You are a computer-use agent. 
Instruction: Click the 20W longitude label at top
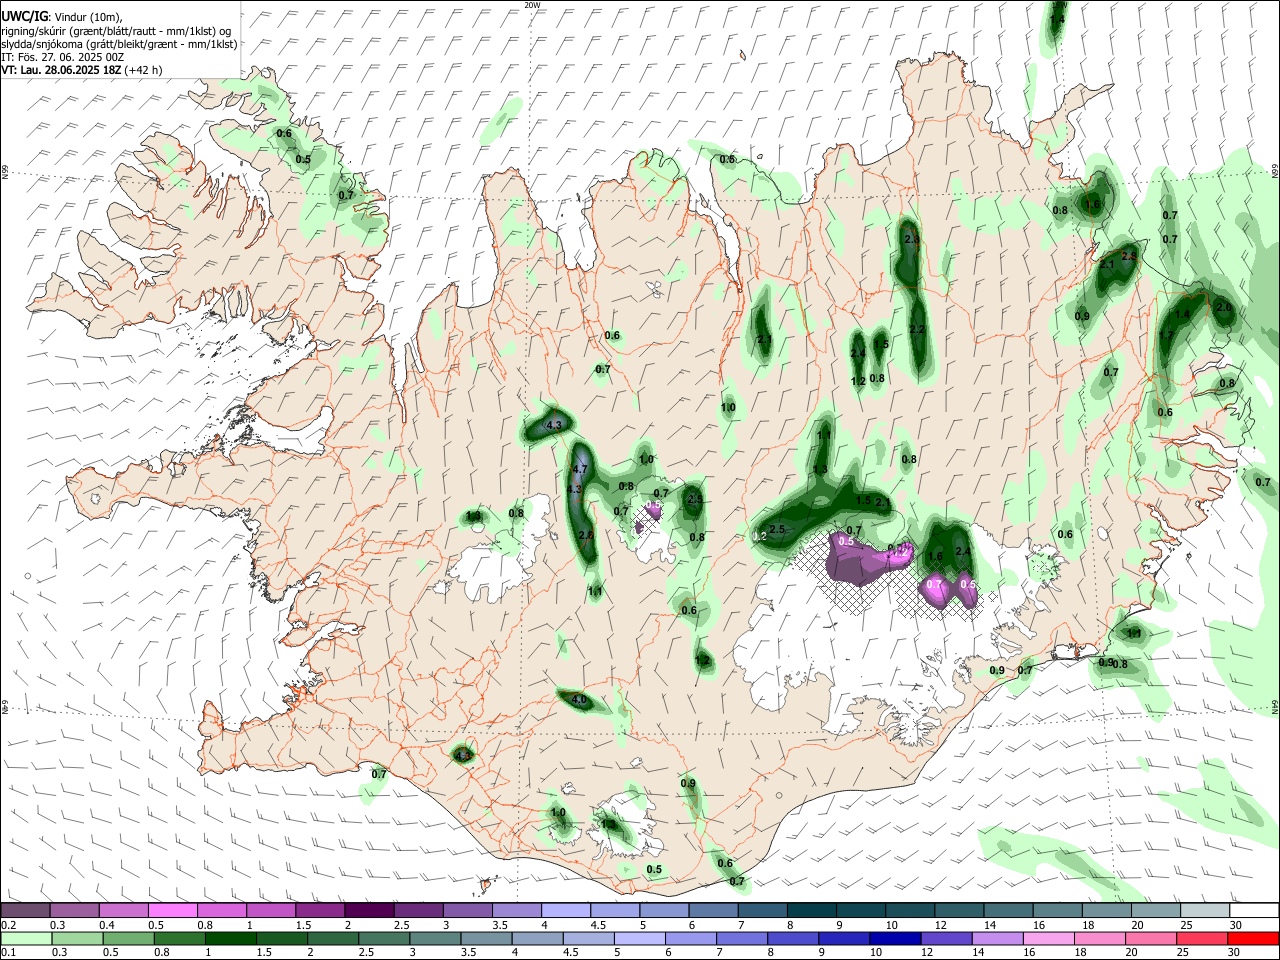(532, 5)
